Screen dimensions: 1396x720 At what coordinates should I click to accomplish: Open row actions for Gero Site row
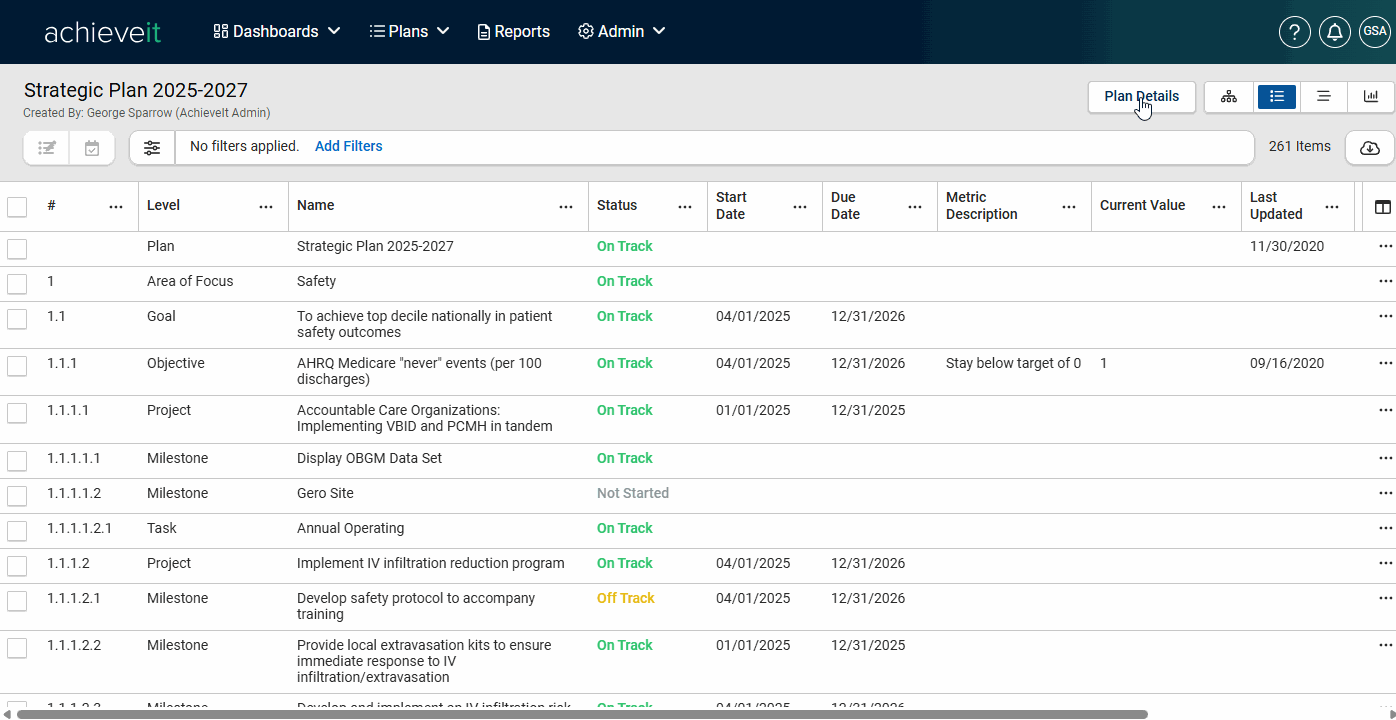[x=1385, y=493]
